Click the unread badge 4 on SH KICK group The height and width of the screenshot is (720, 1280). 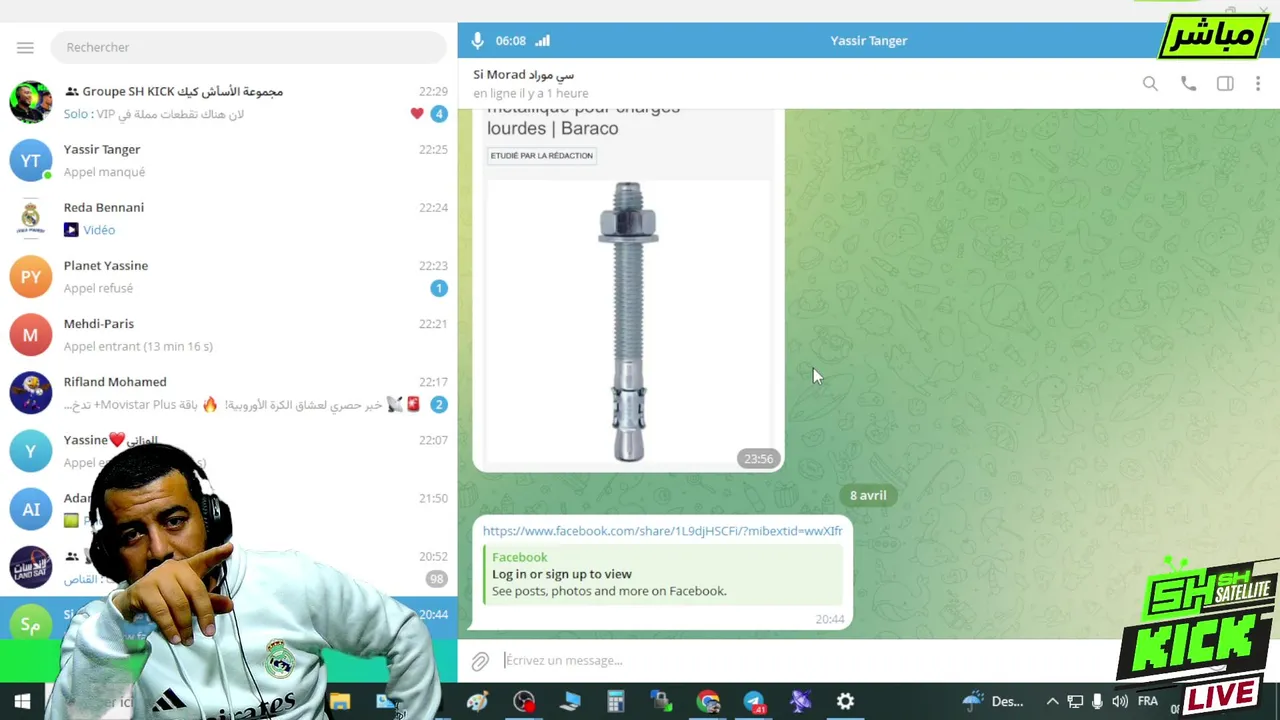coord(438,114)
